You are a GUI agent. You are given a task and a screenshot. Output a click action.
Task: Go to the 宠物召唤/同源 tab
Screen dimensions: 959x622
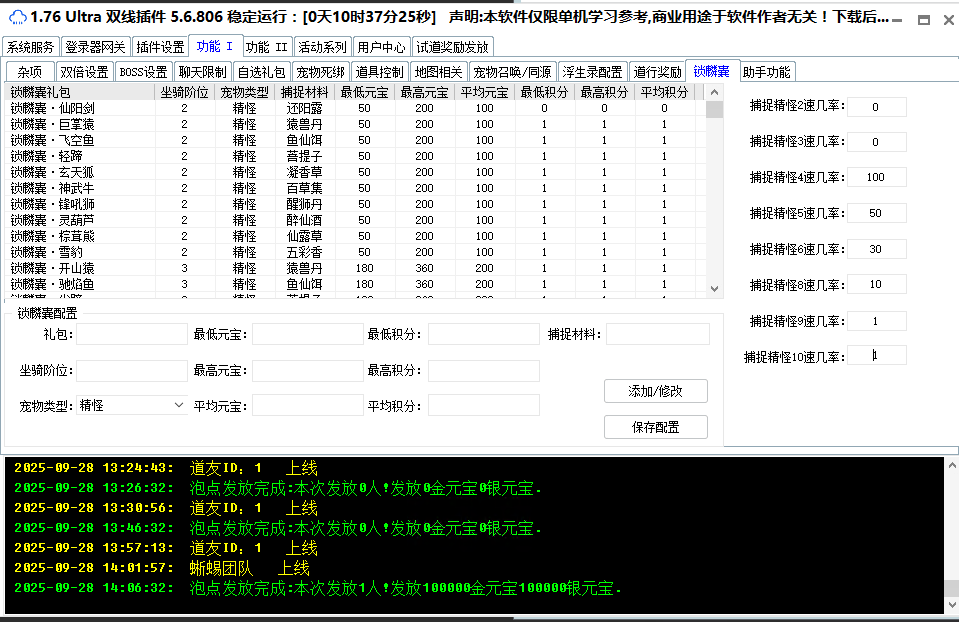[x=512, y=72]
